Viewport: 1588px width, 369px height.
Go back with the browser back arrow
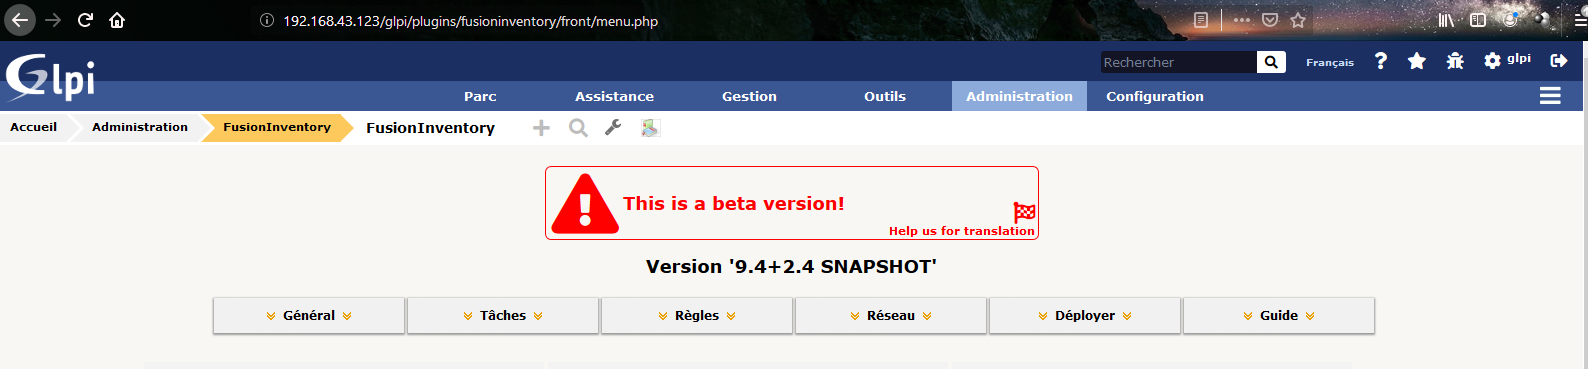coord(19,20)
